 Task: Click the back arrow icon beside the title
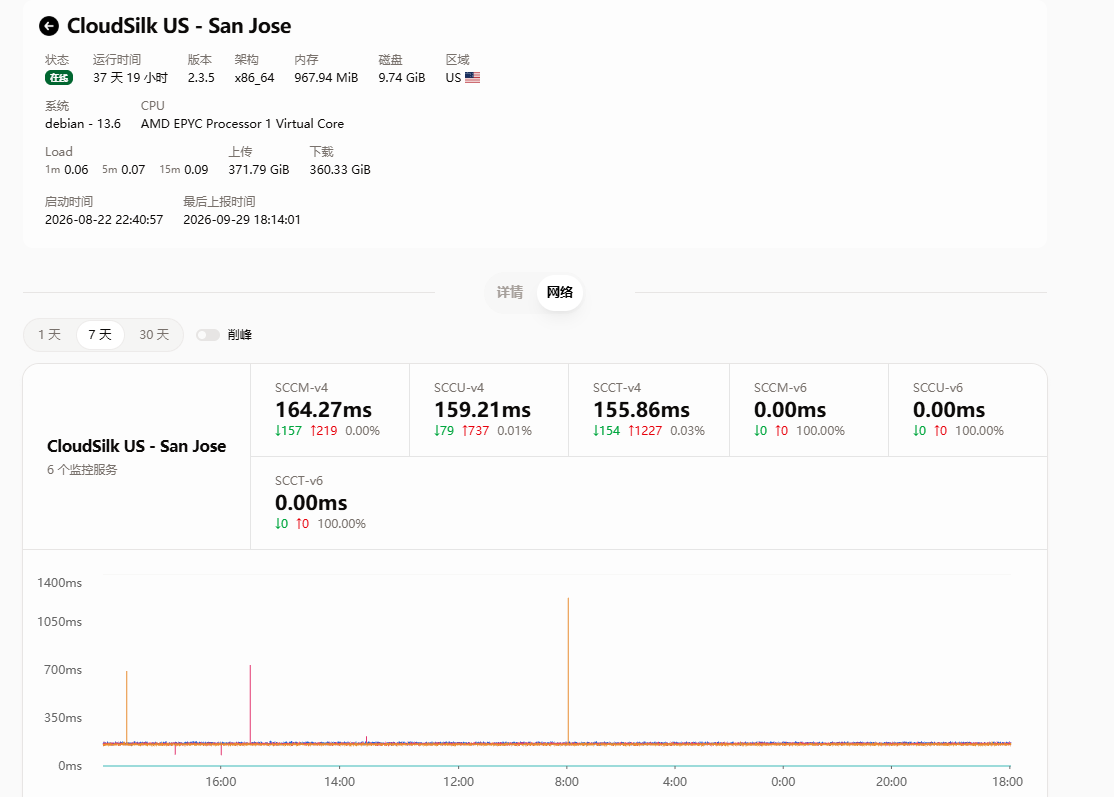tap(48, 26)
